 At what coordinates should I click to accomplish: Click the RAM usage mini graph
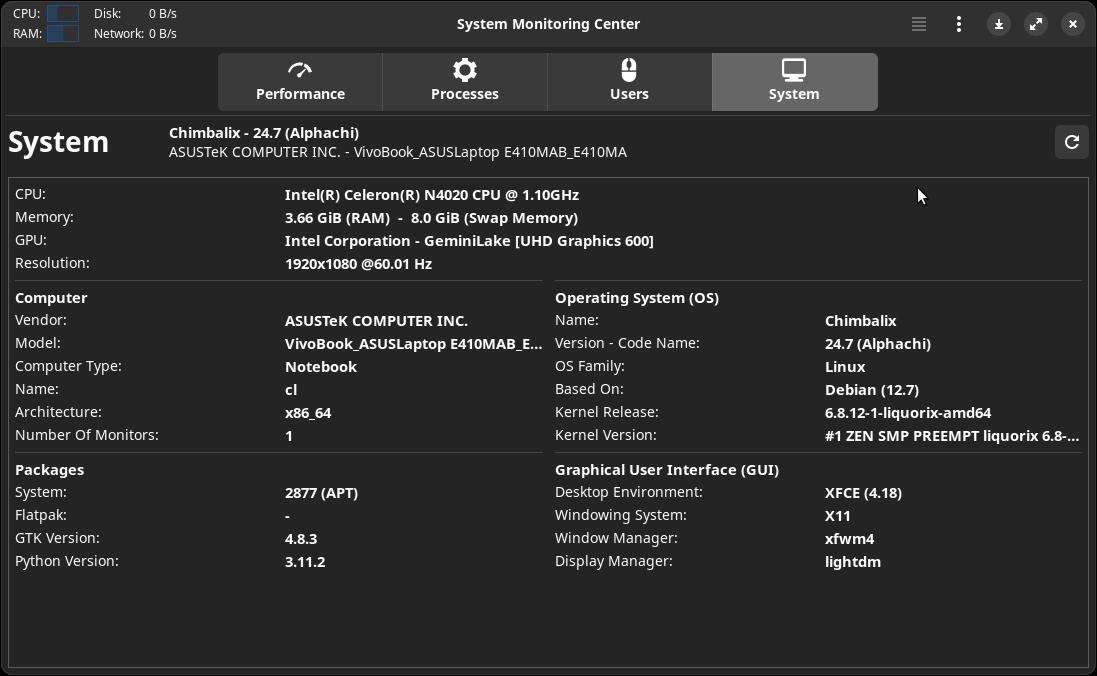62,33
